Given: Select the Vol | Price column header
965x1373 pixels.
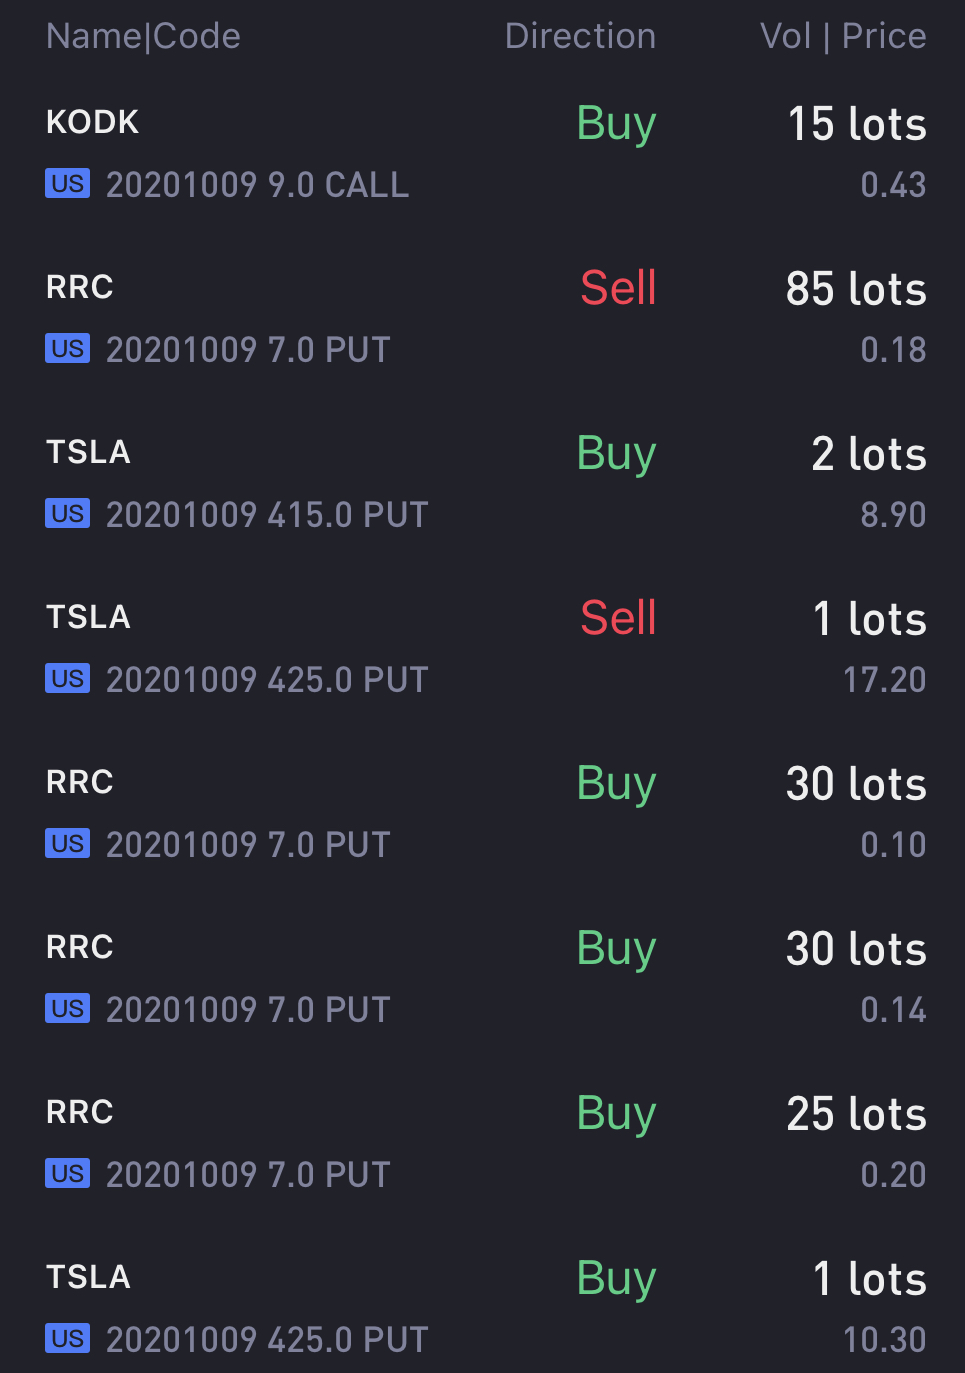Looking at the screenshot, I should pyautogui.click(x=843, y=36).
